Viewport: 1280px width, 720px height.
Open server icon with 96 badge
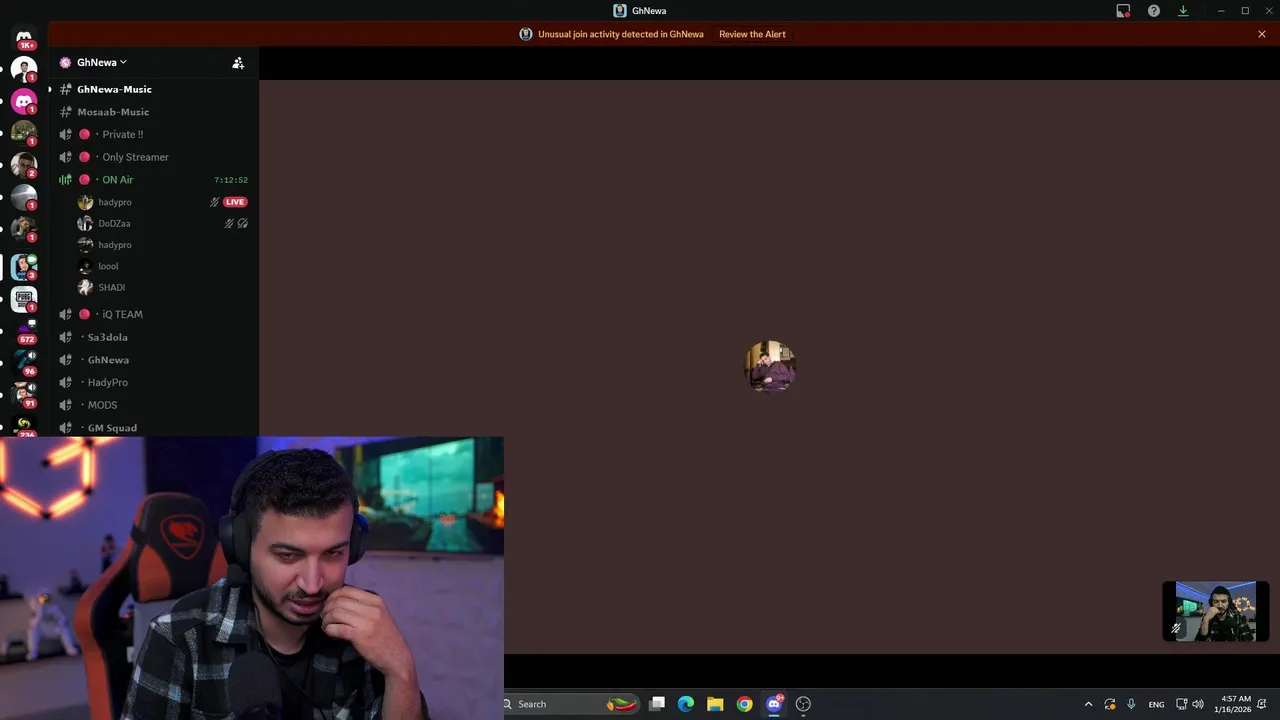(24, 362)
